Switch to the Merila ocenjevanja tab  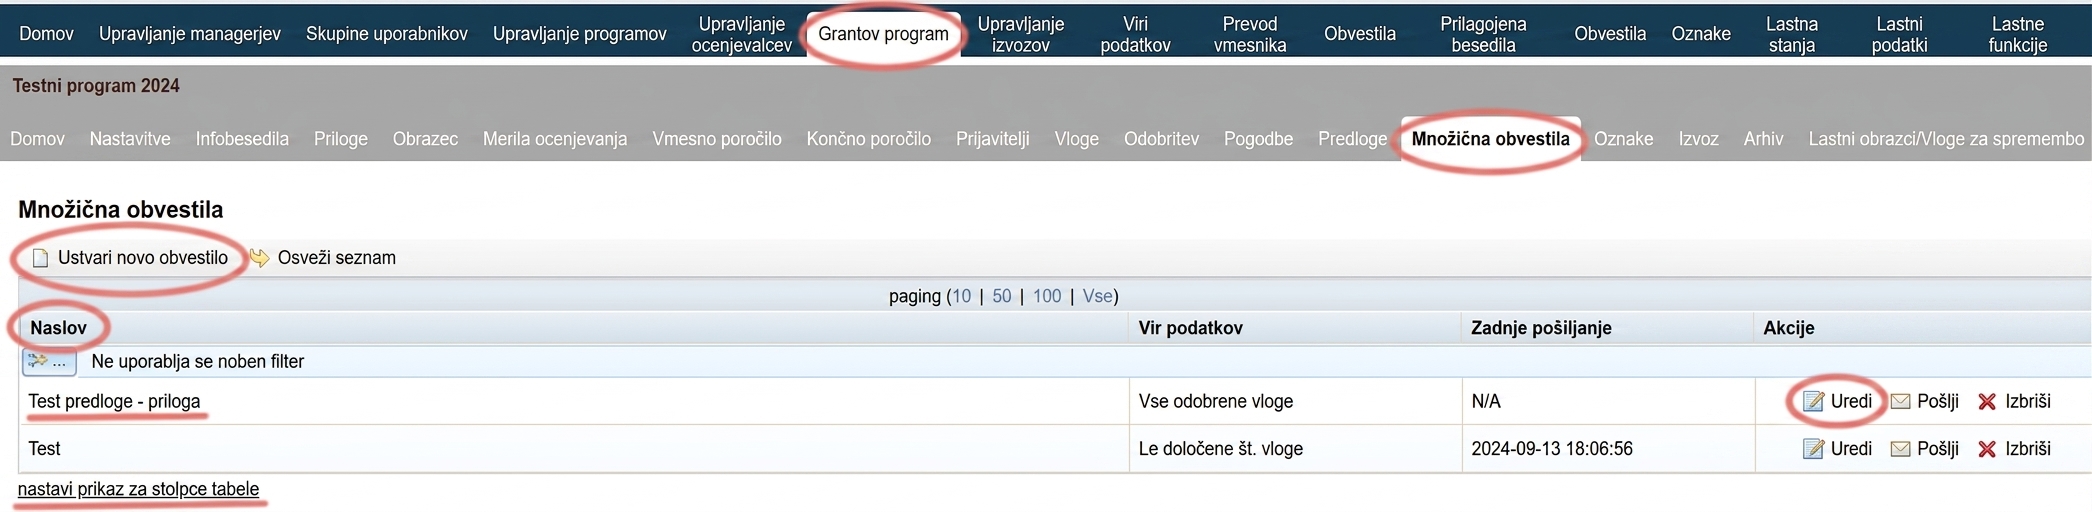pyautogui.click(x=555, y=139)
